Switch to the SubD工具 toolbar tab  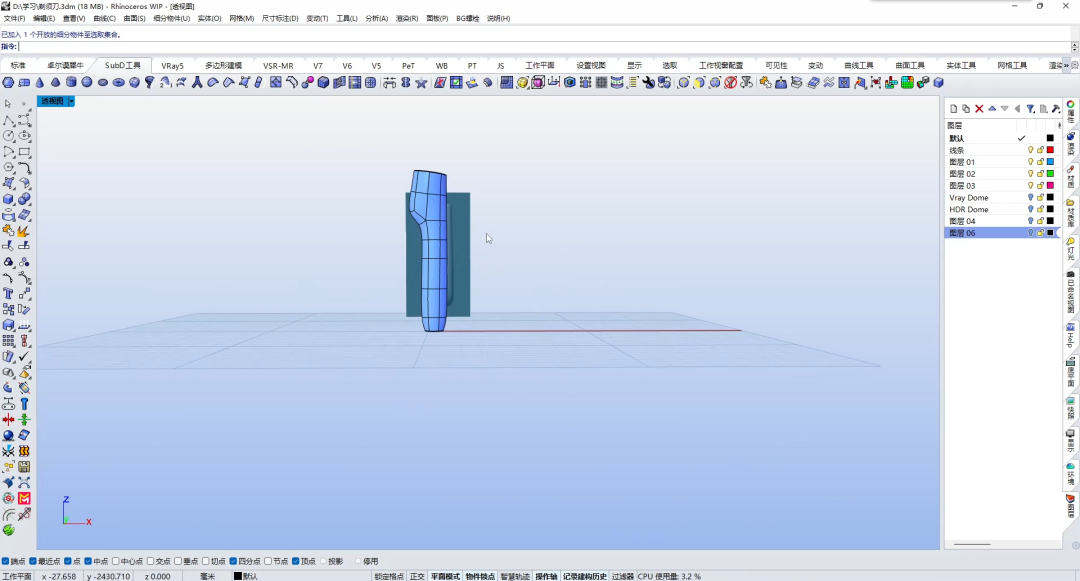123,65
